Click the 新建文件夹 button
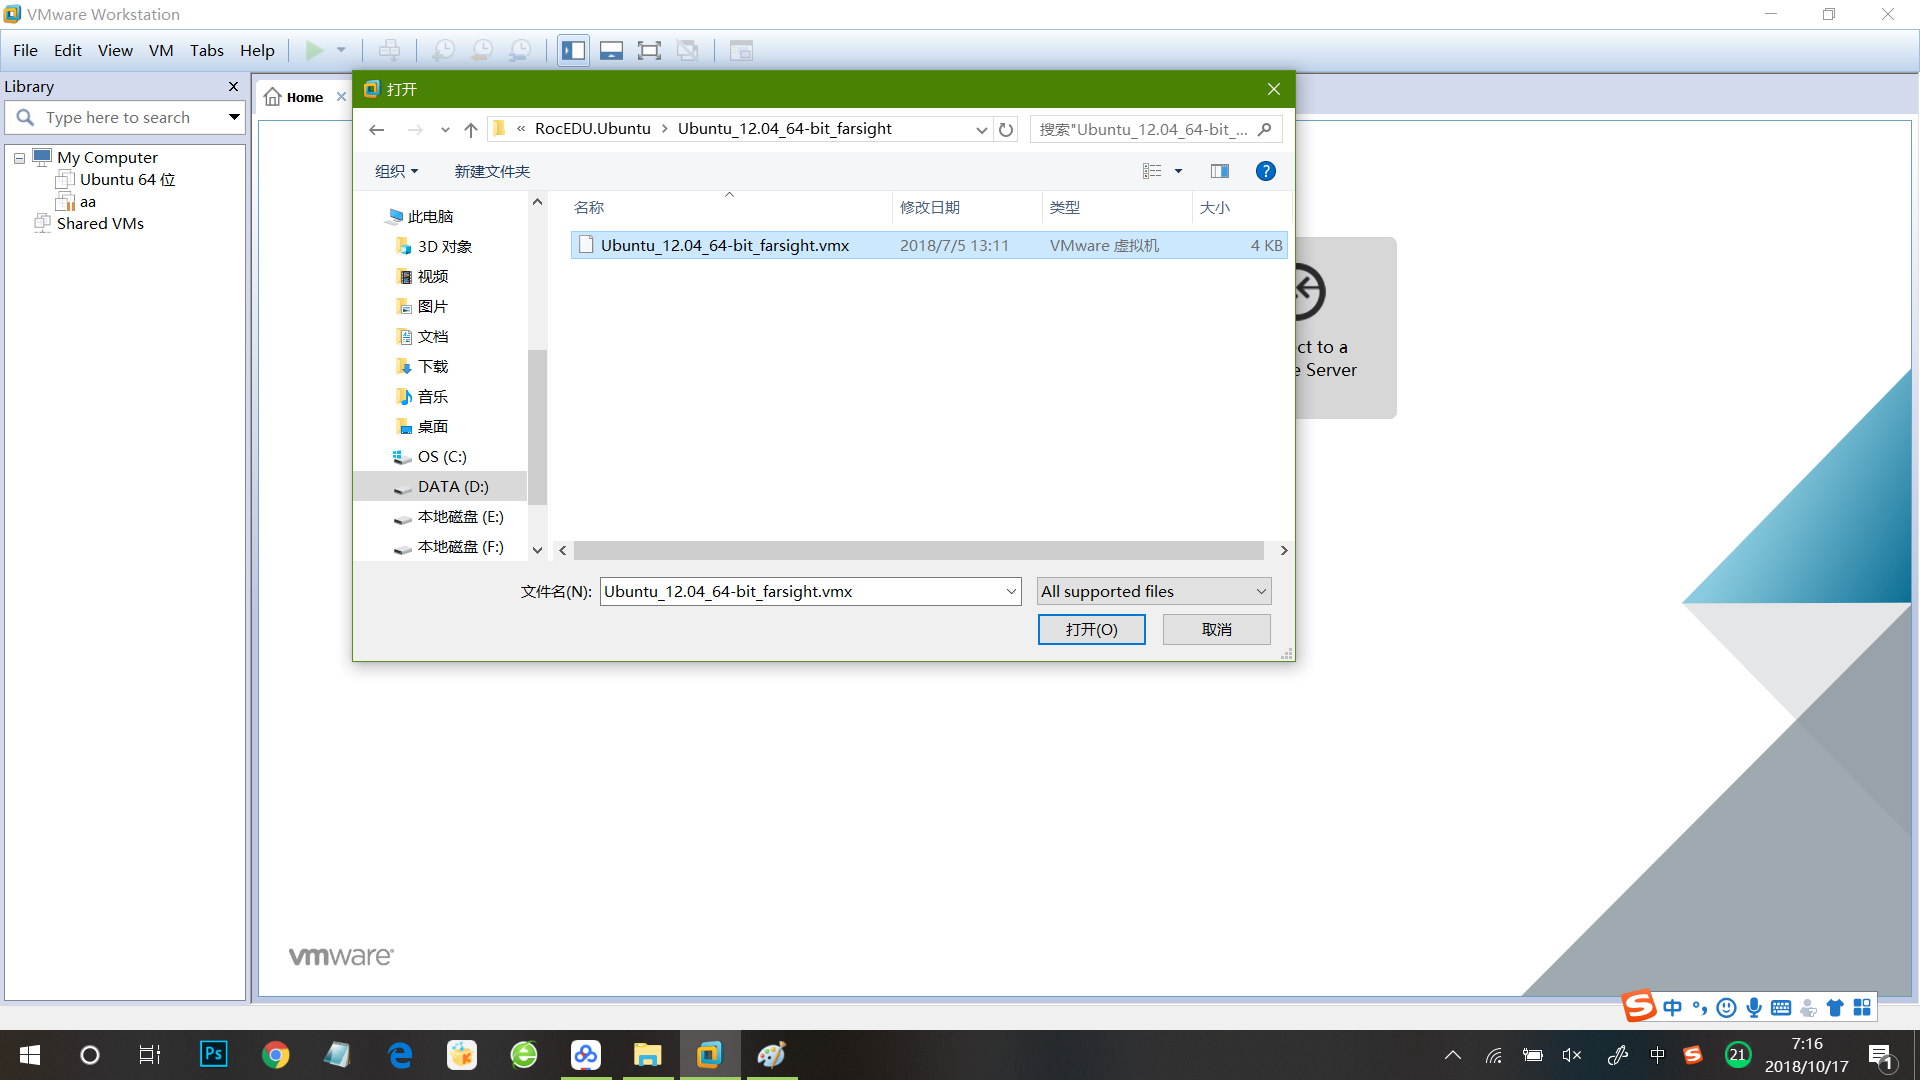 pos(492,171)
